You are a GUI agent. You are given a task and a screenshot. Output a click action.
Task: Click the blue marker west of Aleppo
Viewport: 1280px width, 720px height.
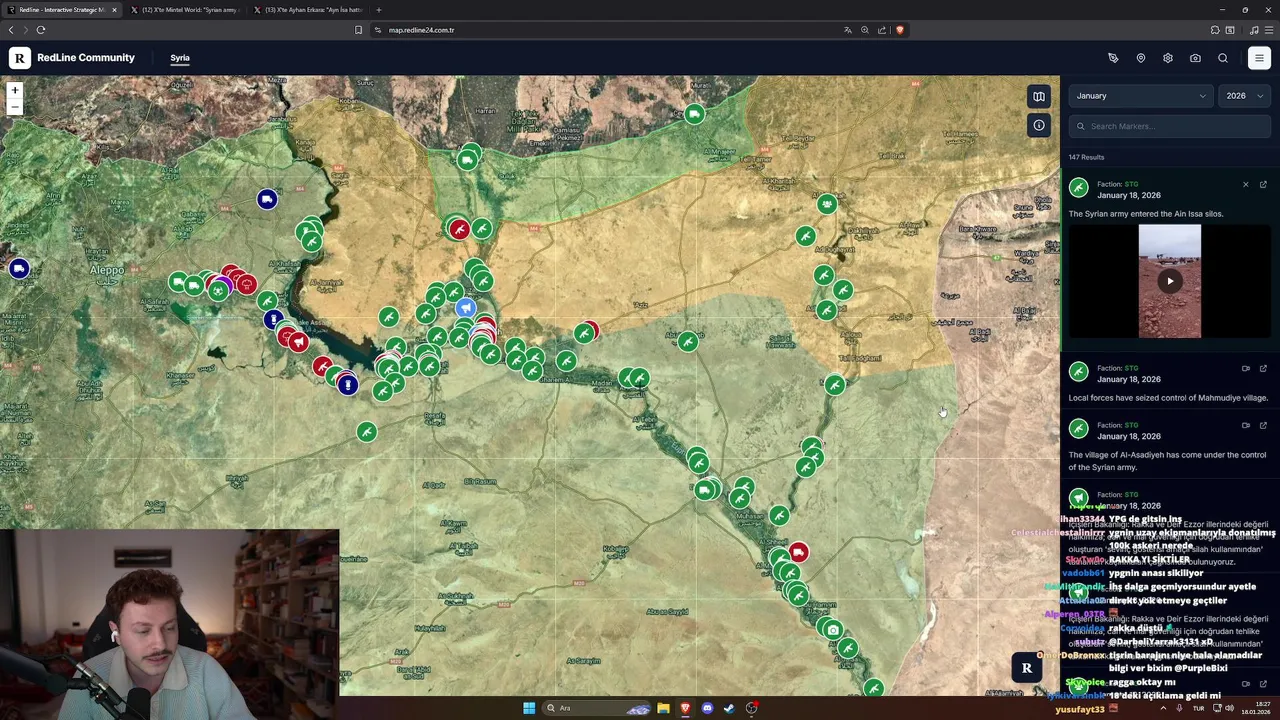tap(19, 269)
